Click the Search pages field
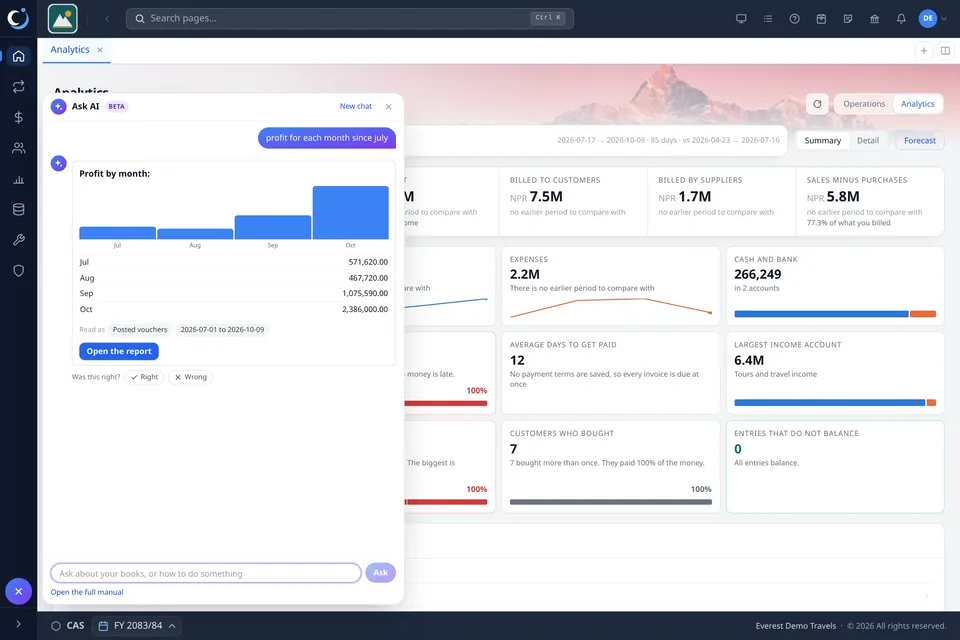960x640 pixels. [350, 18]
